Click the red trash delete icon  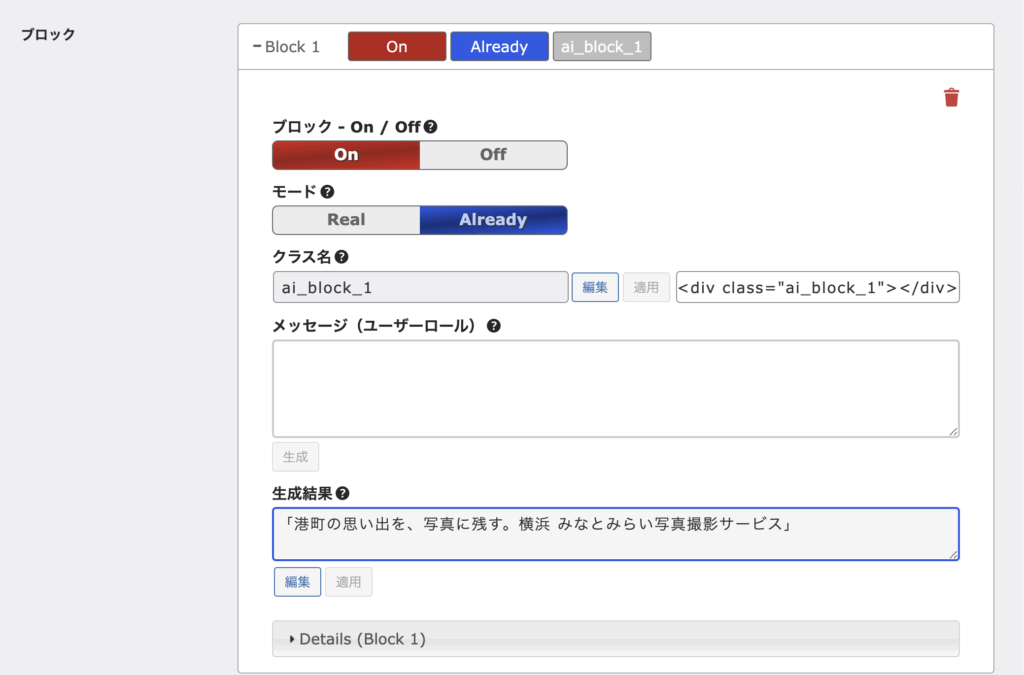coord(951,97)
